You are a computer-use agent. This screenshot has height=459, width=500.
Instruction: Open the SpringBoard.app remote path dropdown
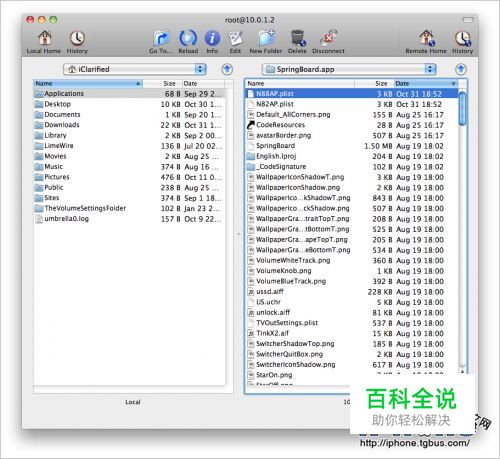tap(349, 69)
